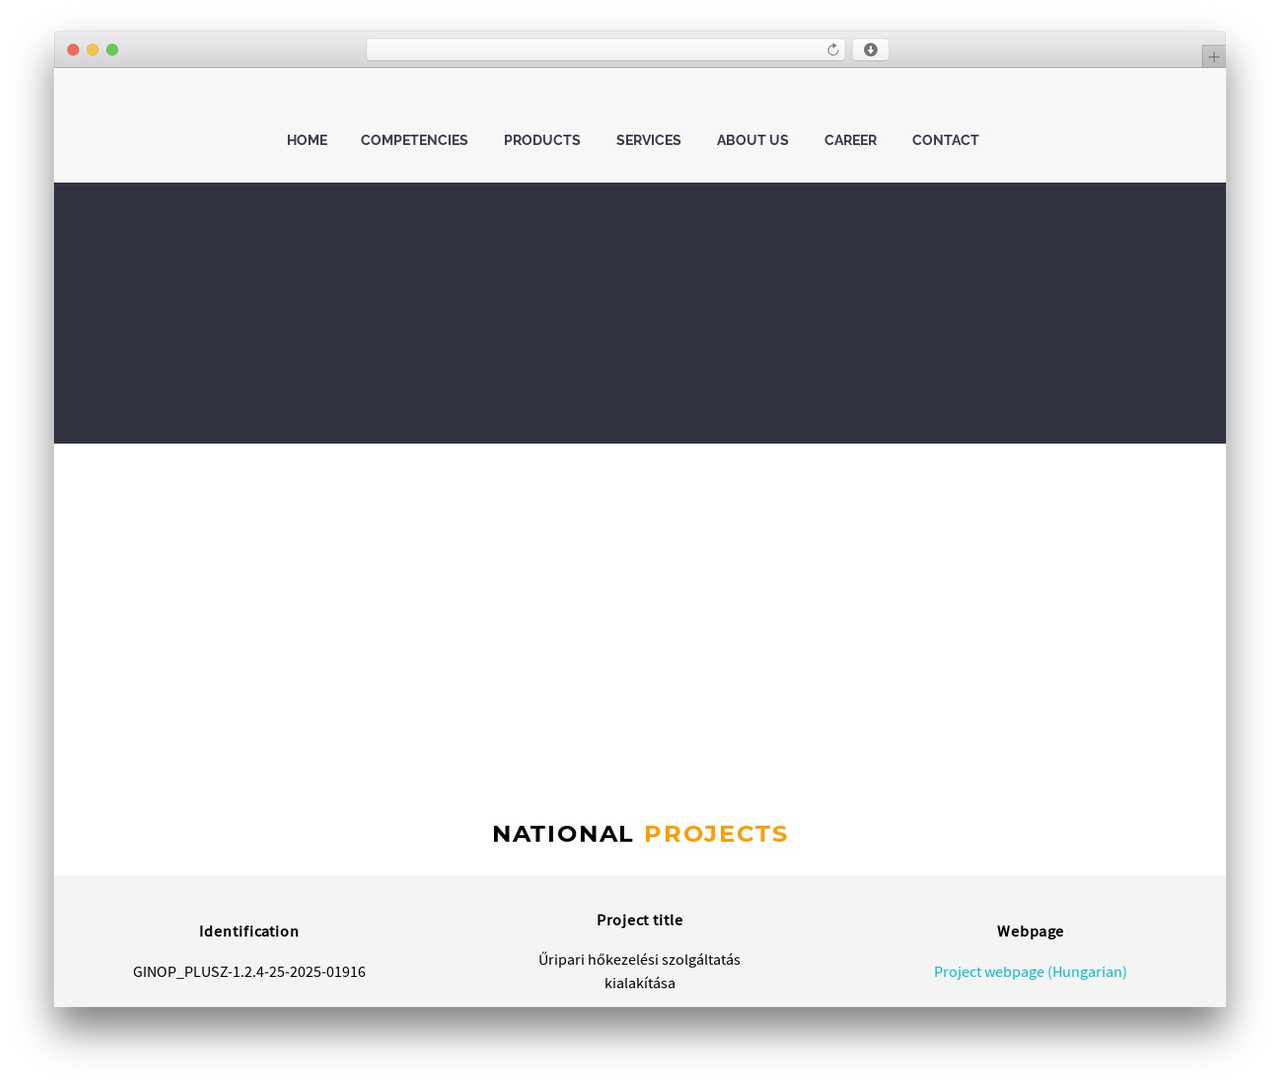Open the browser downloads button
1280x1084 pixels.
click(x=870, y=50)
